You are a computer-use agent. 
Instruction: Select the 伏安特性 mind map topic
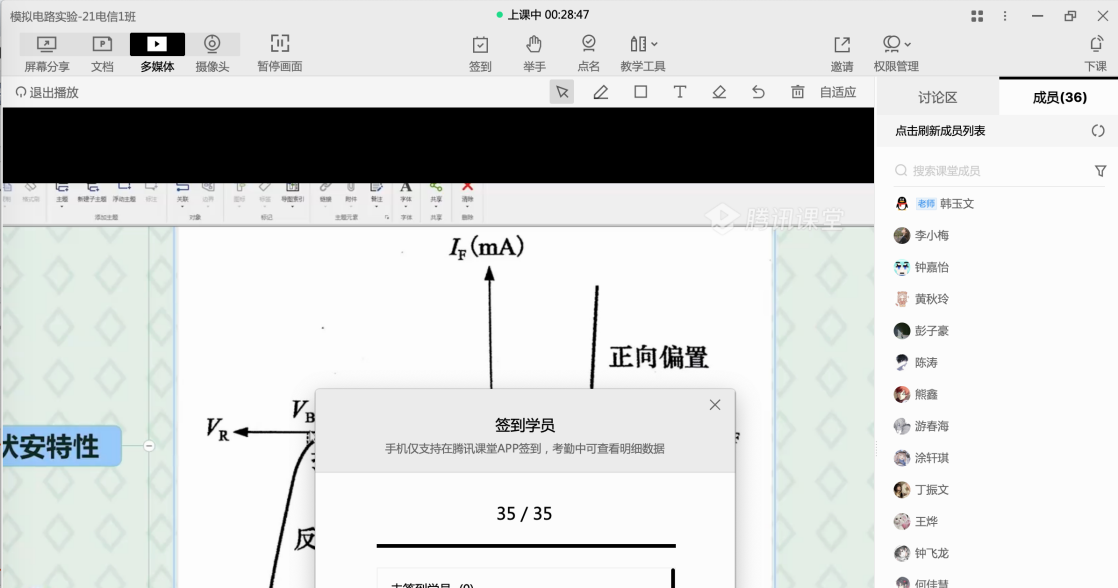(x=62, y=447)
